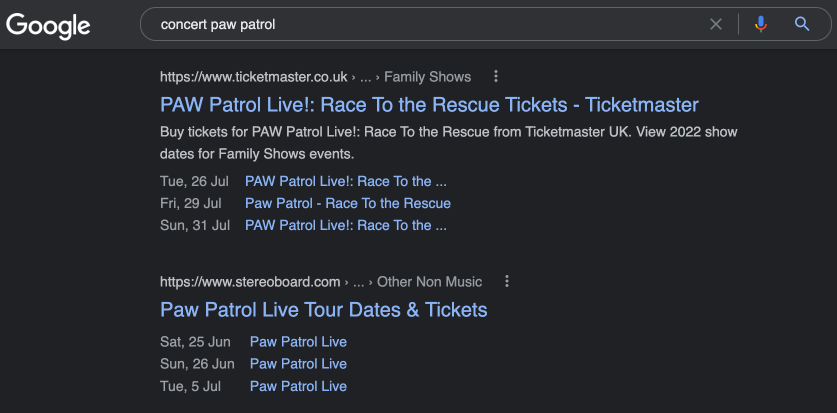
Task: Open the Sun, 31 Jul PAW Patrol Live event link
Action: (345, 225)
